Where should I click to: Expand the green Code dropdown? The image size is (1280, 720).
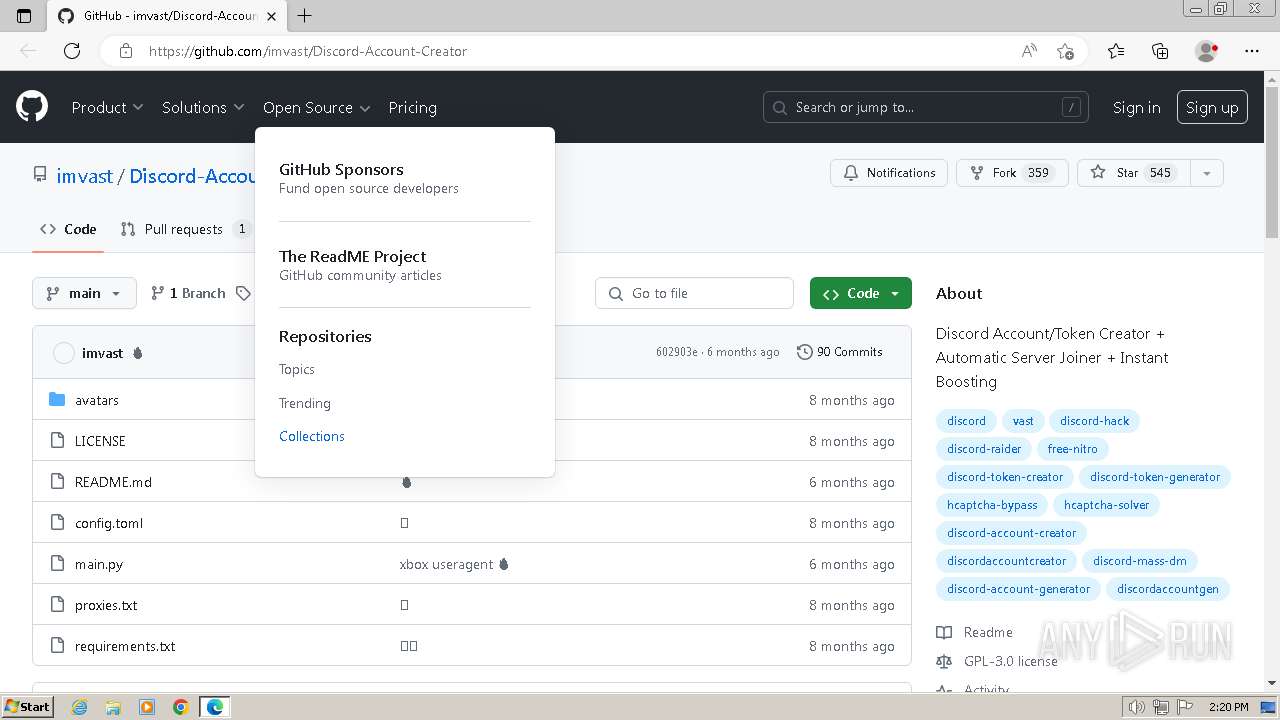pos(860,293)
